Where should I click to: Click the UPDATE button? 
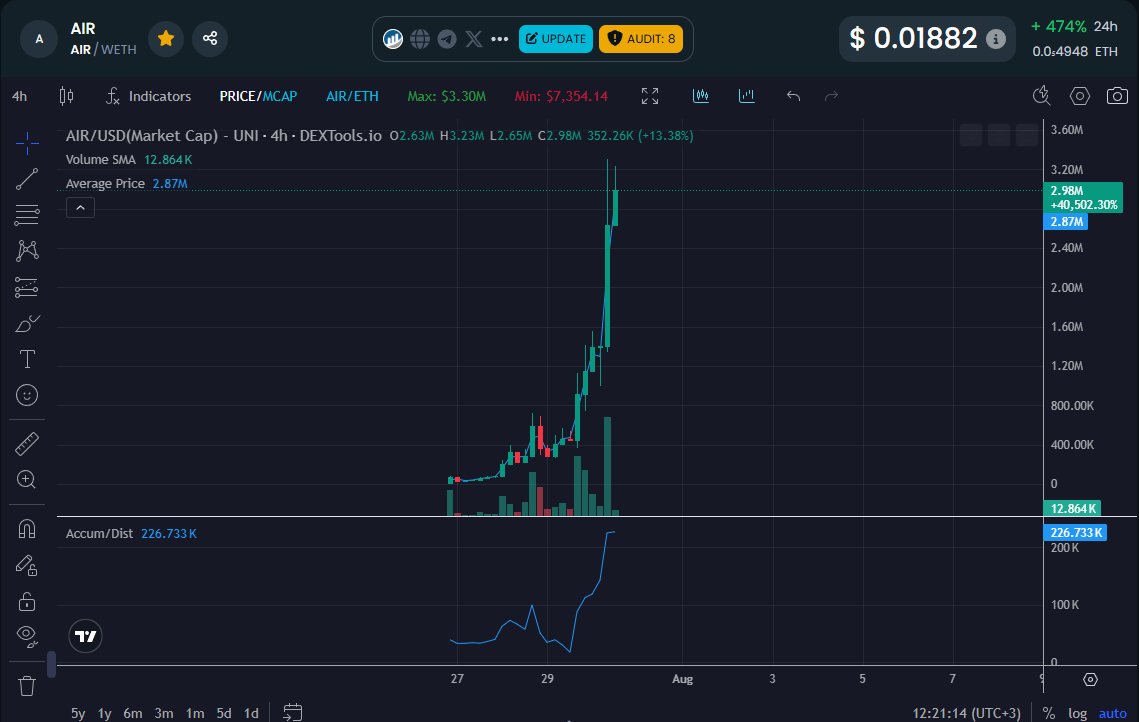coord(556,38)
